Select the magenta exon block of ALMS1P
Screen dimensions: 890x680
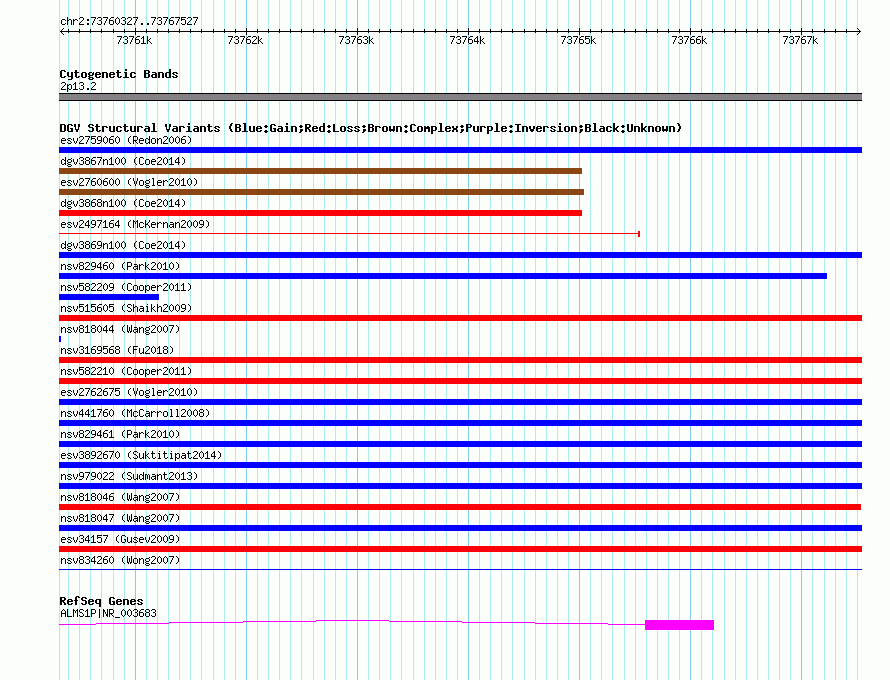[x=679, y=625]
